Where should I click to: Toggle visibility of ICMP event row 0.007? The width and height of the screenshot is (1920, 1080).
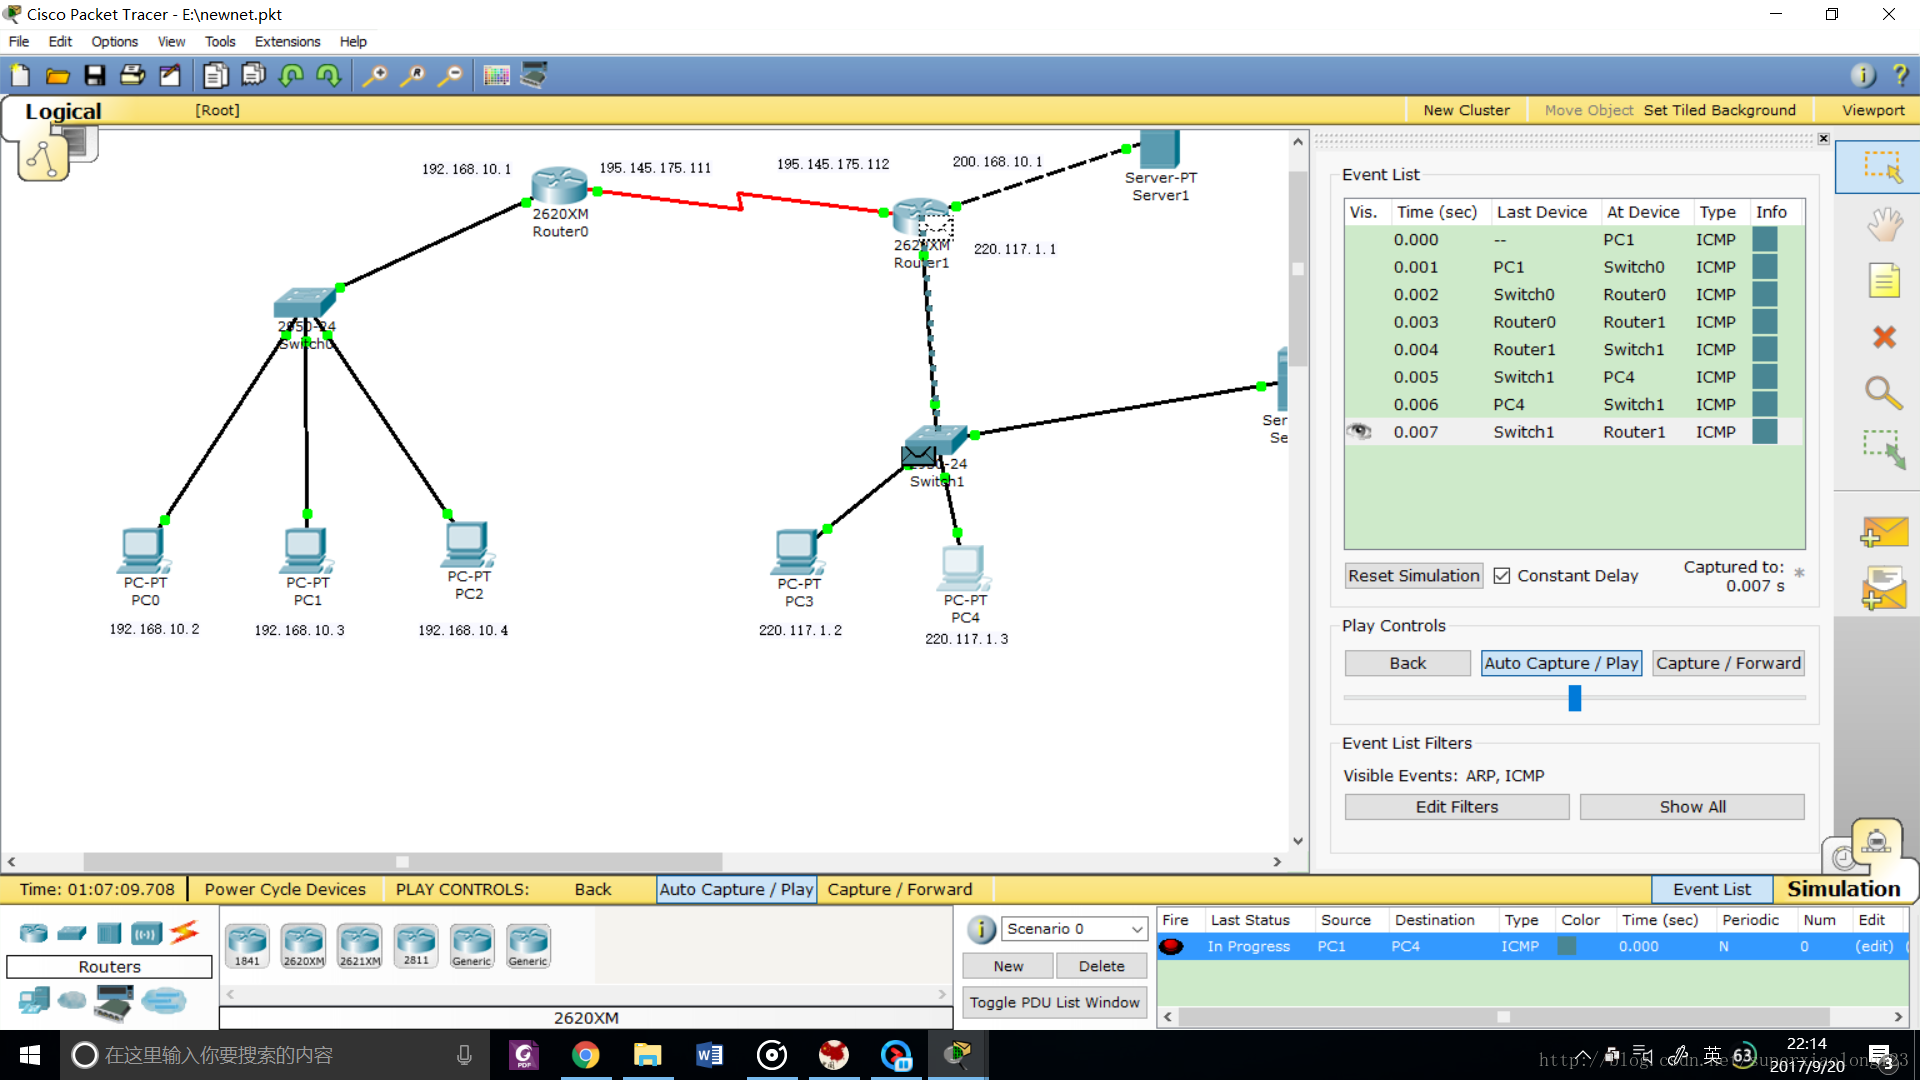1362,431
